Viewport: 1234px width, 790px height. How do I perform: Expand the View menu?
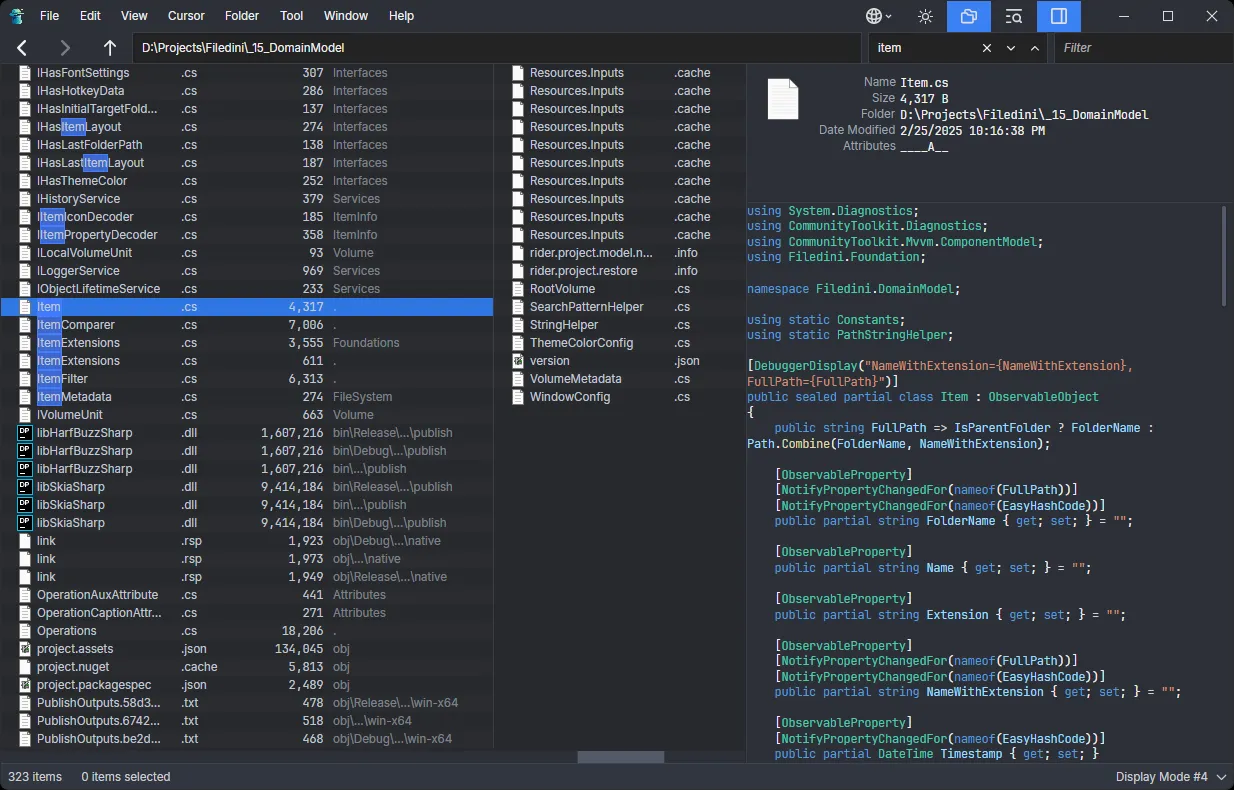pyautogui.click(x=134, y=16)
